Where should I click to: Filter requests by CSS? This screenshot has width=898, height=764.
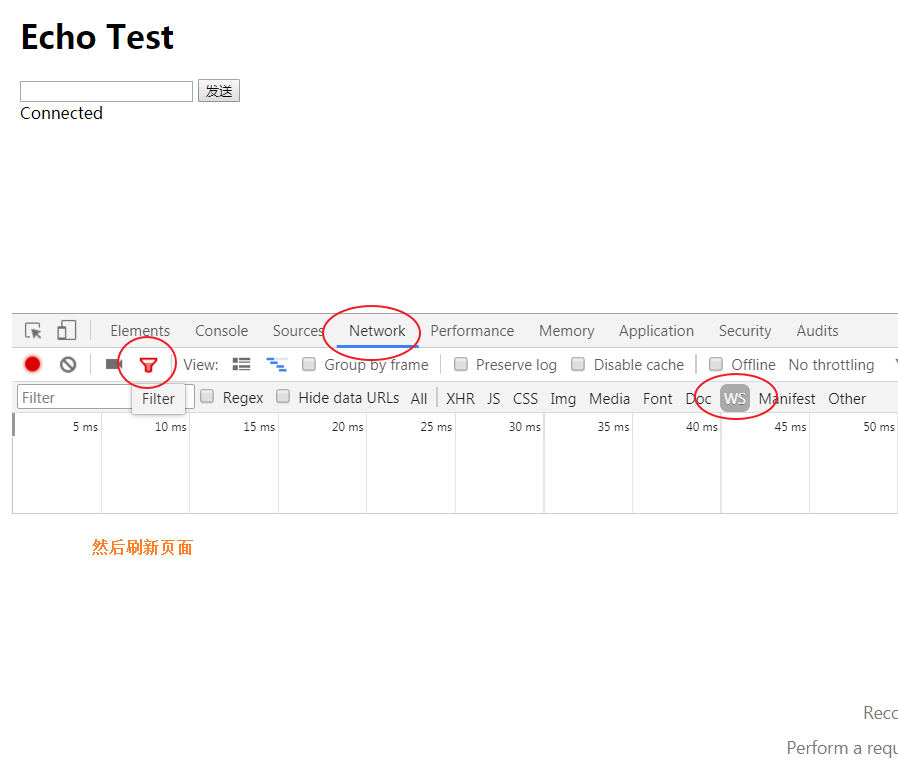click(x=525, y=399)
